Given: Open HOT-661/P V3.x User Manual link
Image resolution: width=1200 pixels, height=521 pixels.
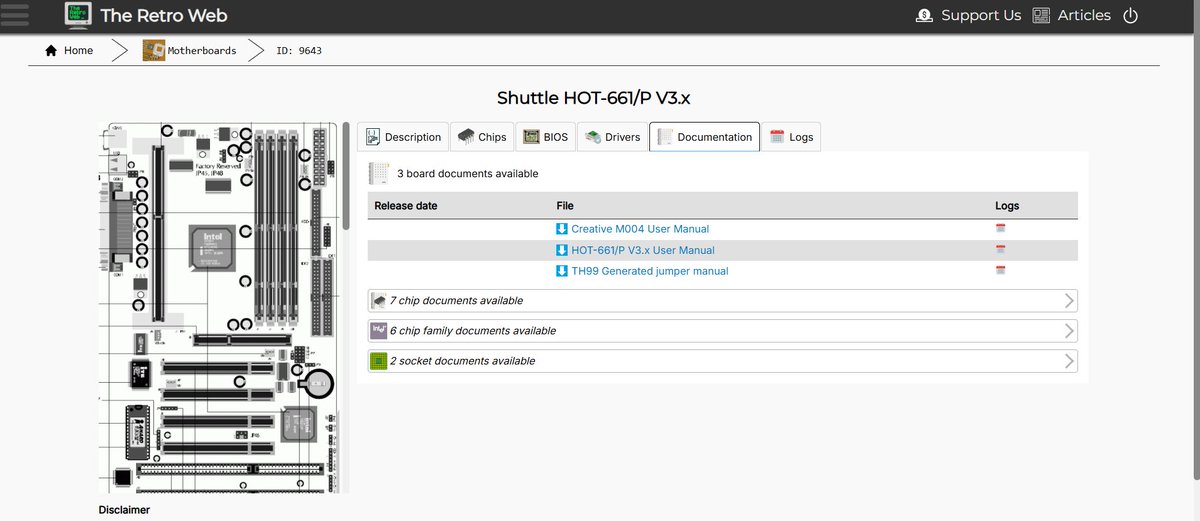Looking at the screenshot, I should pyautogui.click(x=643, y=250).
